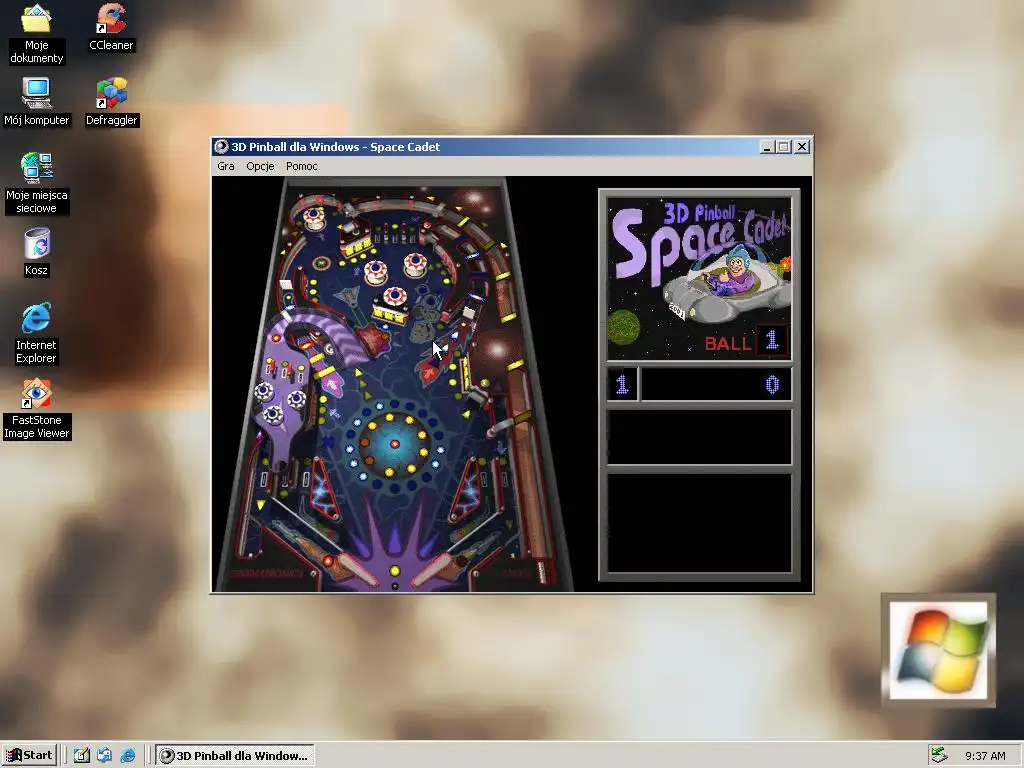
Task: Click the blue center wormhole circle
Action: pyautogui.click(x=394, y=444)
